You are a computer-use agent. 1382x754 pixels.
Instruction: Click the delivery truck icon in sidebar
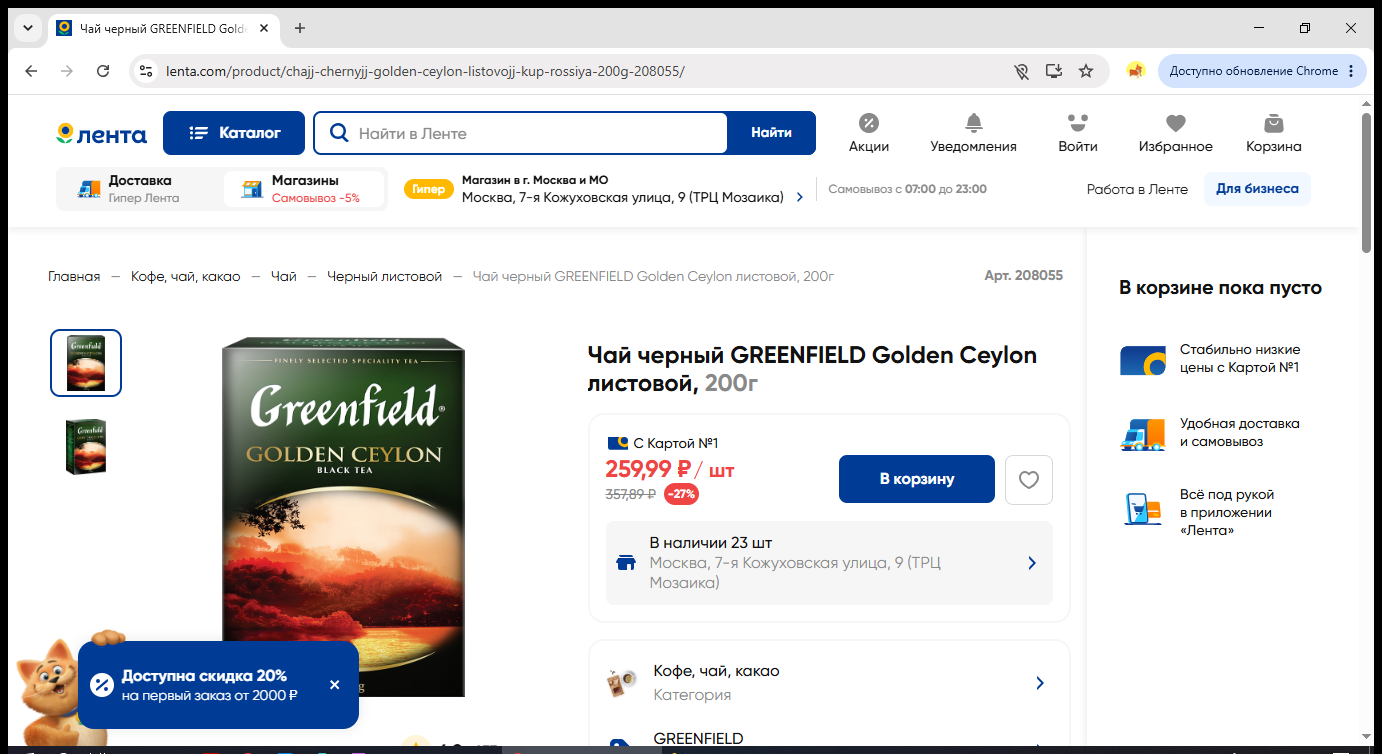(1142, 434)
